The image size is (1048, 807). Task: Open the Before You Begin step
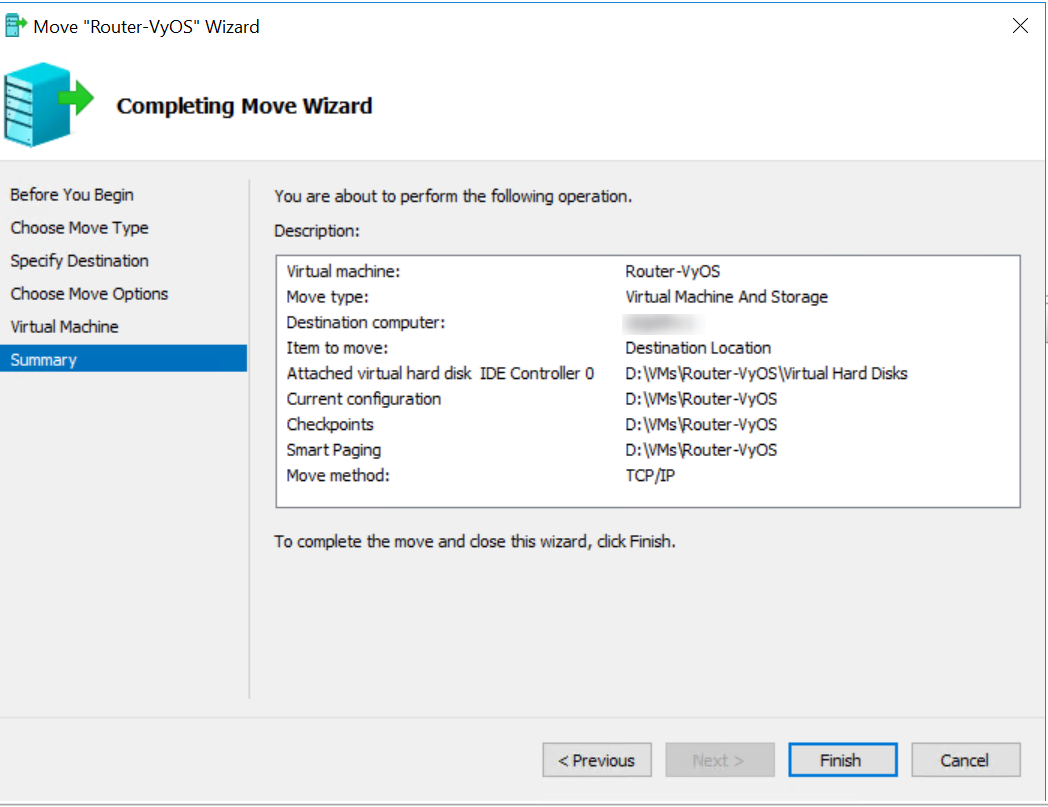click(x=72, y=195)
